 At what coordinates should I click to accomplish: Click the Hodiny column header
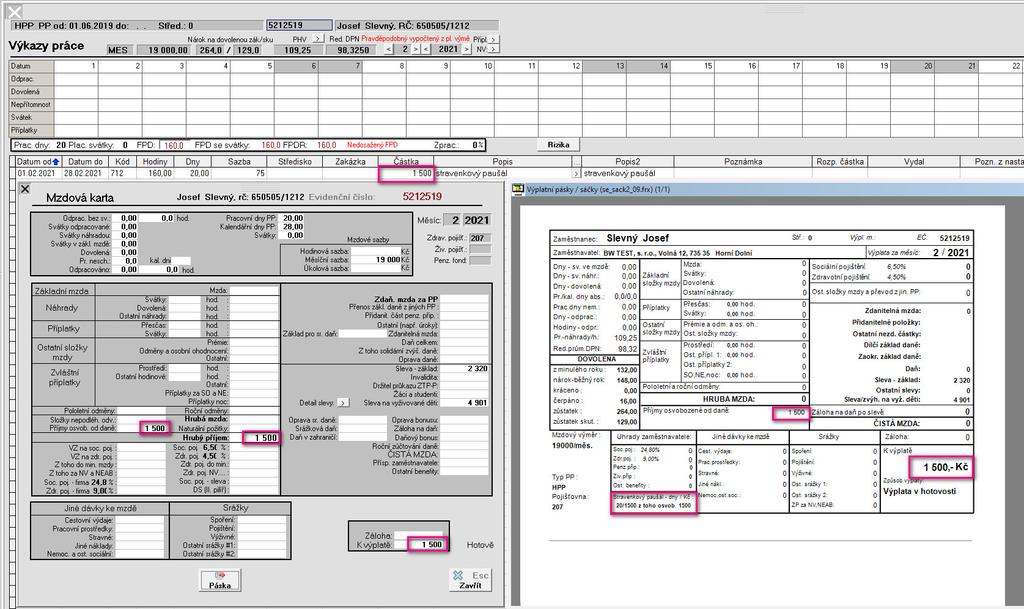click(155, 162)
